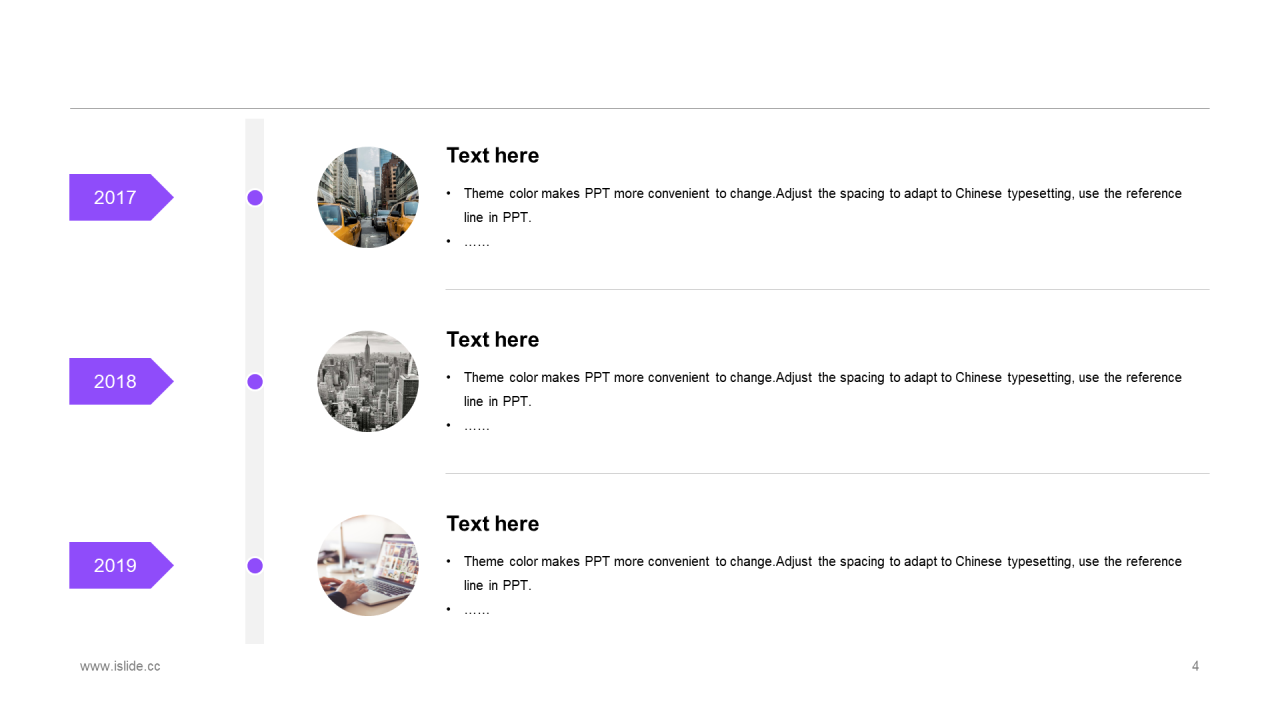1280x720 pixels.
Task: Click the slide number 4
Action: 1195,666
